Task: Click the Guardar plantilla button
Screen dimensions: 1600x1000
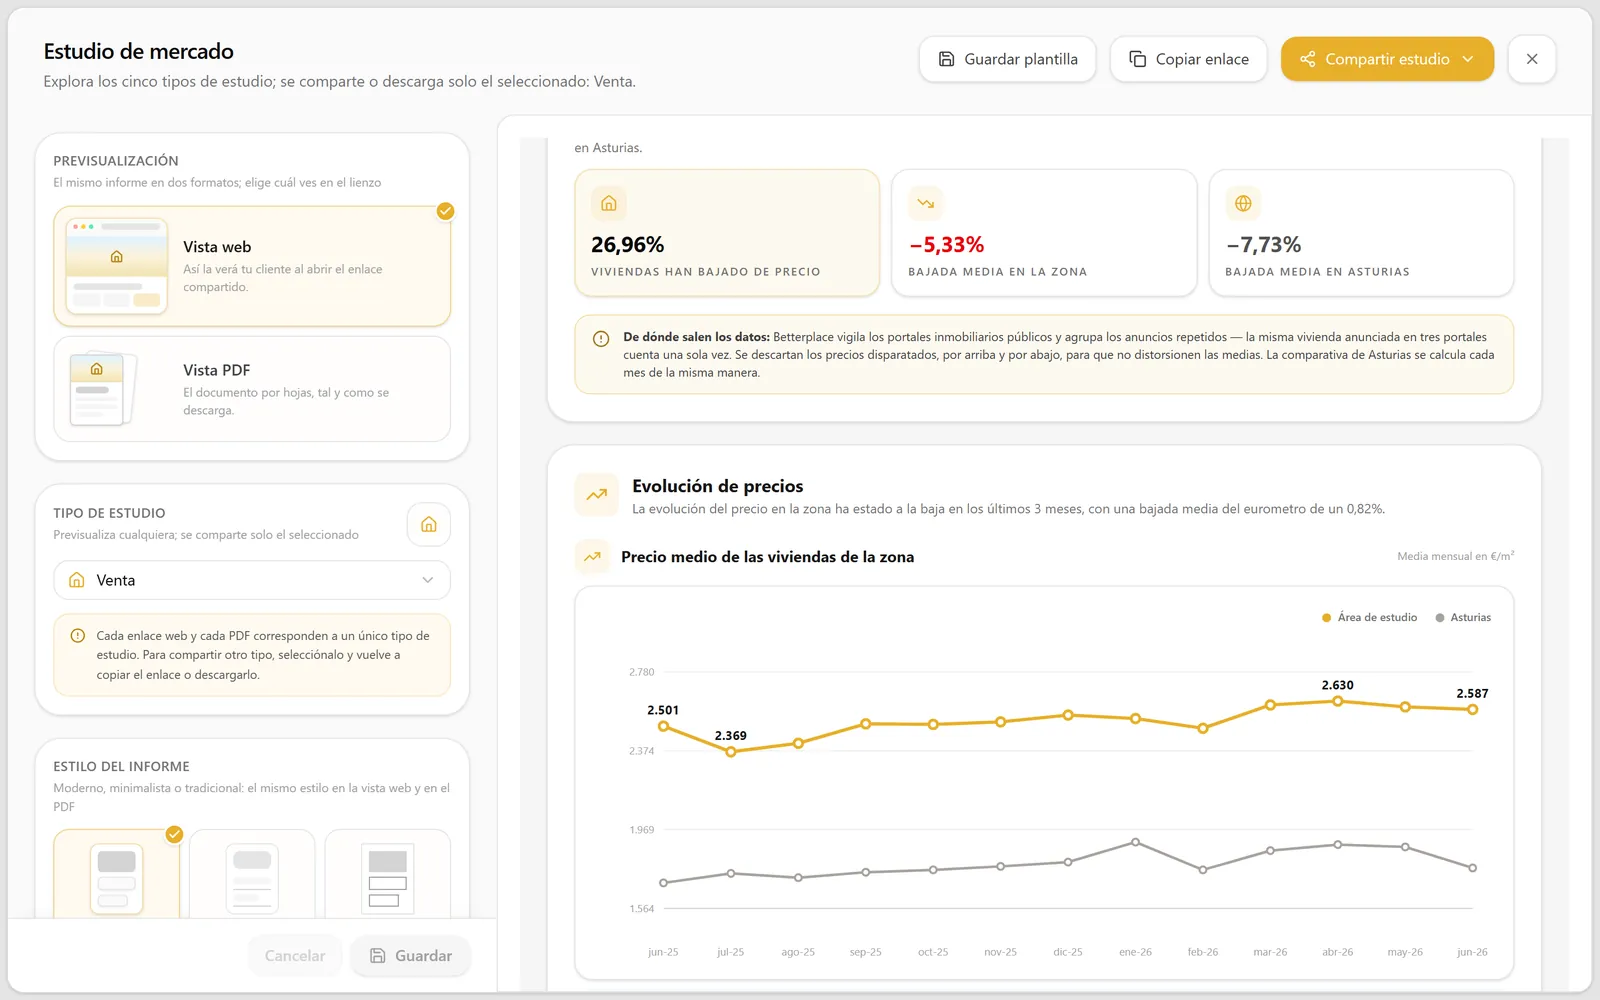Action: (x=1008, y=59)
